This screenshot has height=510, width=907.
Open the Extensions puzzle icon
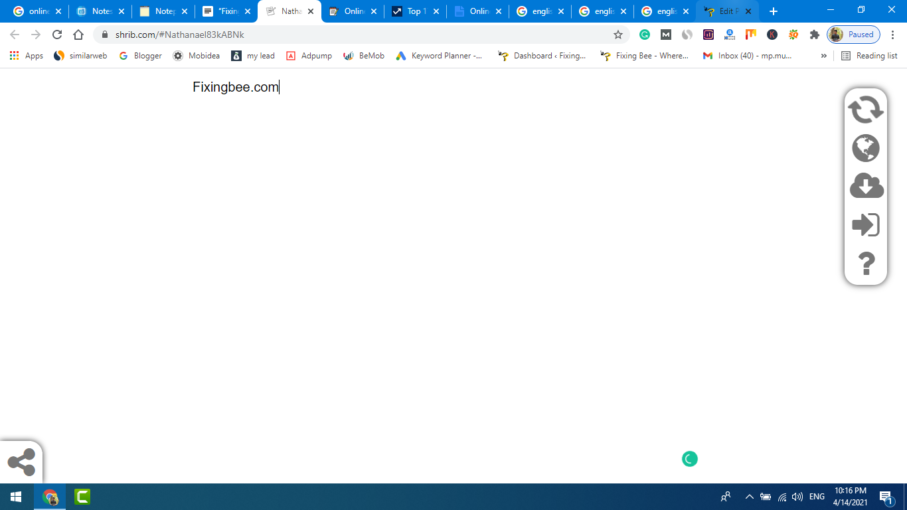click(814, 35)
